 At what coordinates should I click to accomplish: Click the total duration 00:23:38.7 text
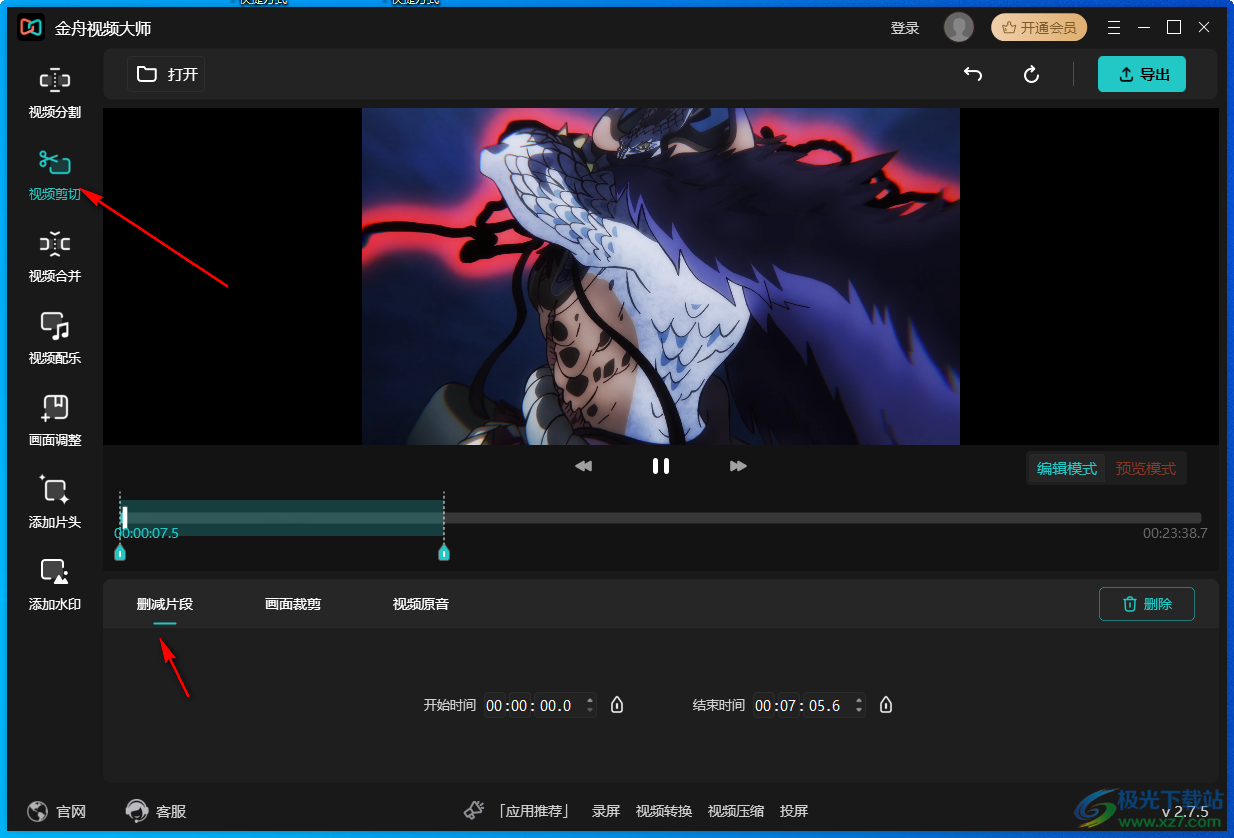click(x=1175, y=533)
